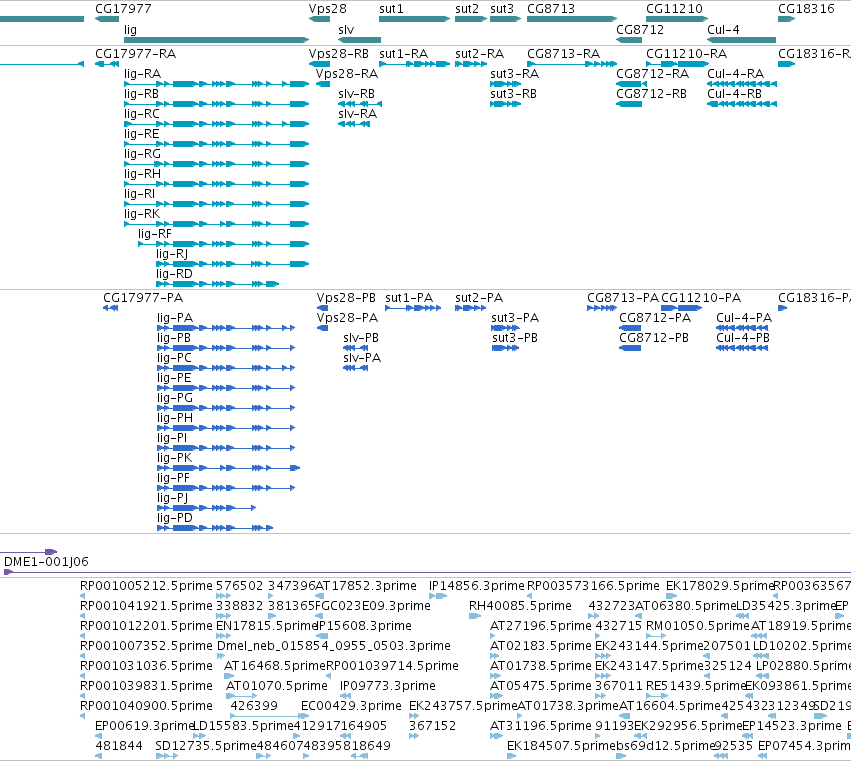Image resolution: width=851 pixels, height=761 pixels.
Task: Click EST AT27196.5prime
Action: tap(541, 625)
